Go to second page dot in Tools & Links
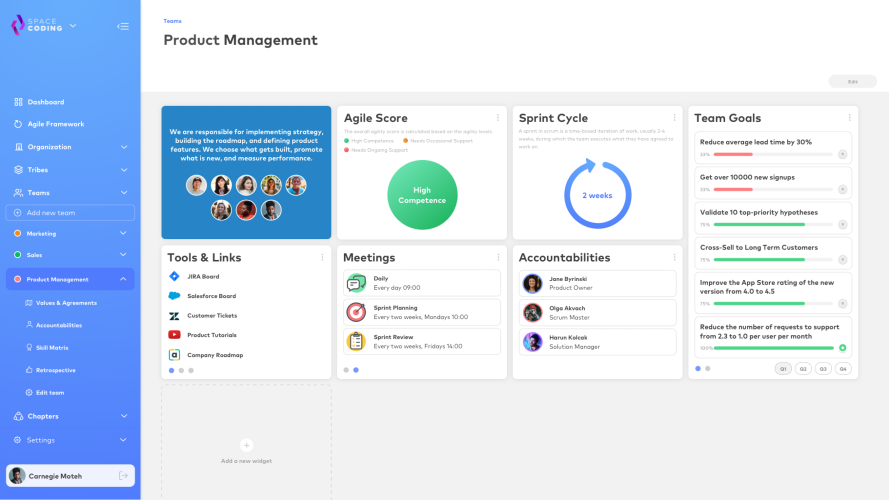Screen dimensions: 889x500 point(181,371)
